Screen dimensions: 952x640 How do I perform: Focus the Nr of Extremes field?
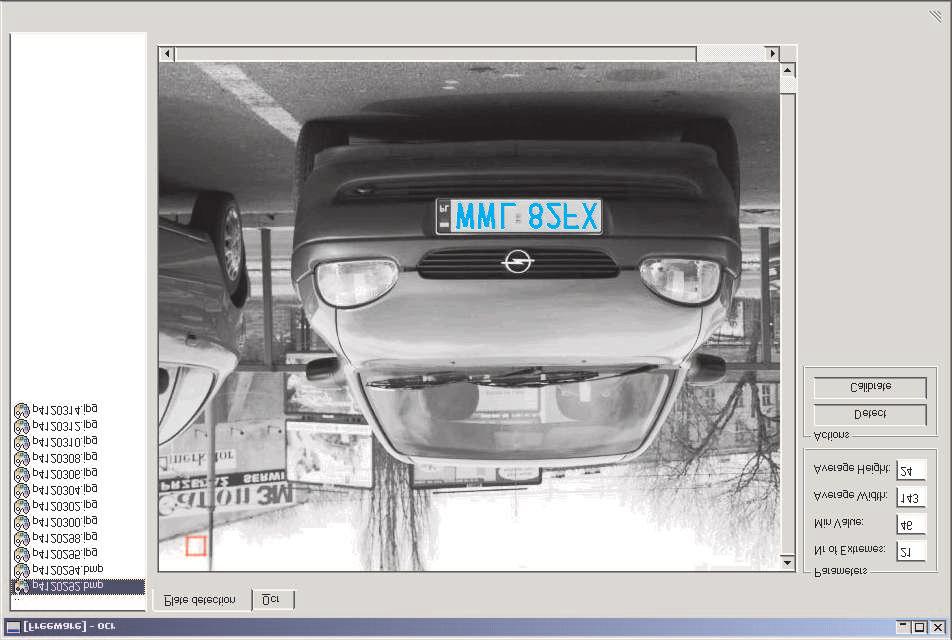coord(911,551)
